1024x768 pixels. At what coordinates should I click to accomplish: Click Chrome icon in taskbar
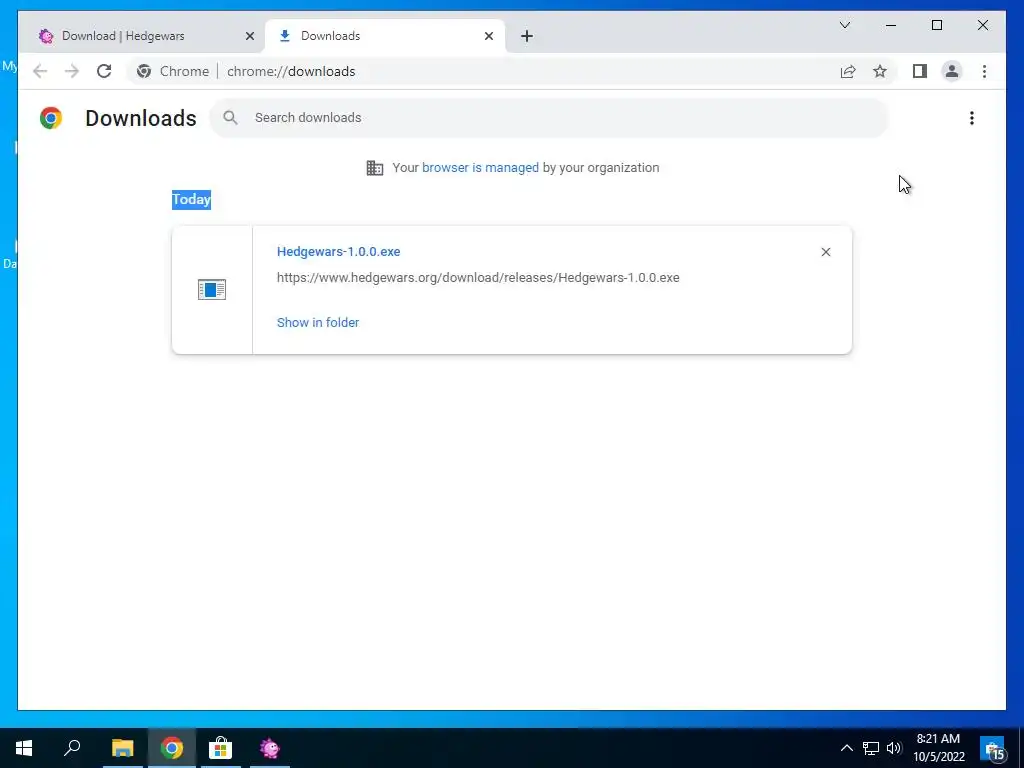(x=172, y=748)
